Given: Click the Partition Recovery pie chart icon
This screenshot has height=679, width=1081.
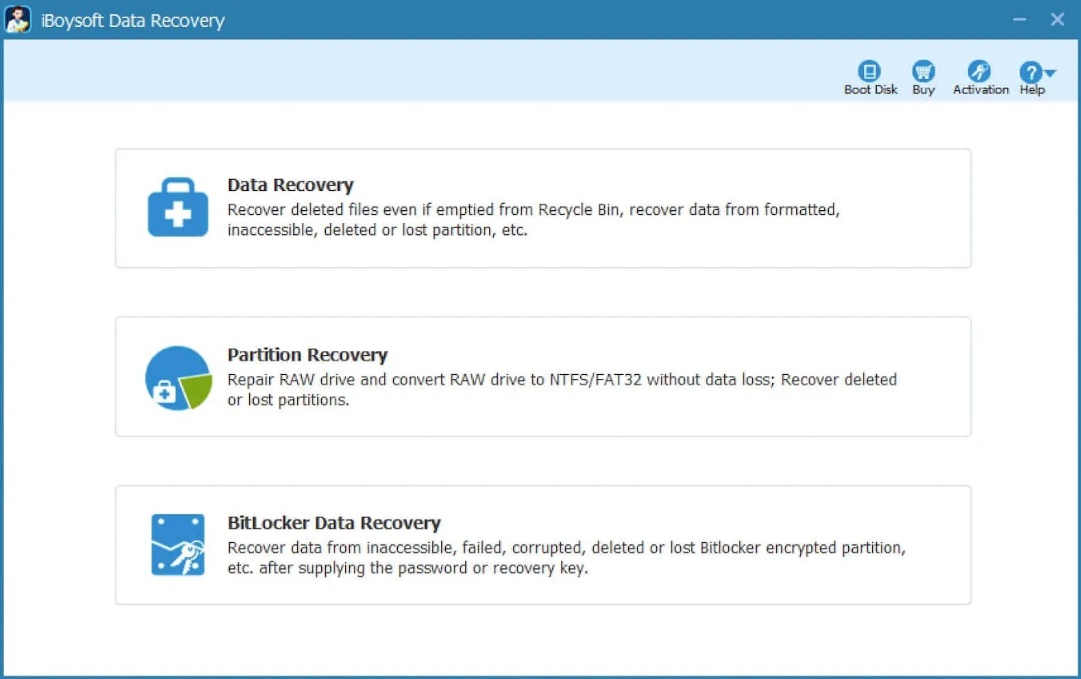Looking at the screenshot, I should point(178,378).
